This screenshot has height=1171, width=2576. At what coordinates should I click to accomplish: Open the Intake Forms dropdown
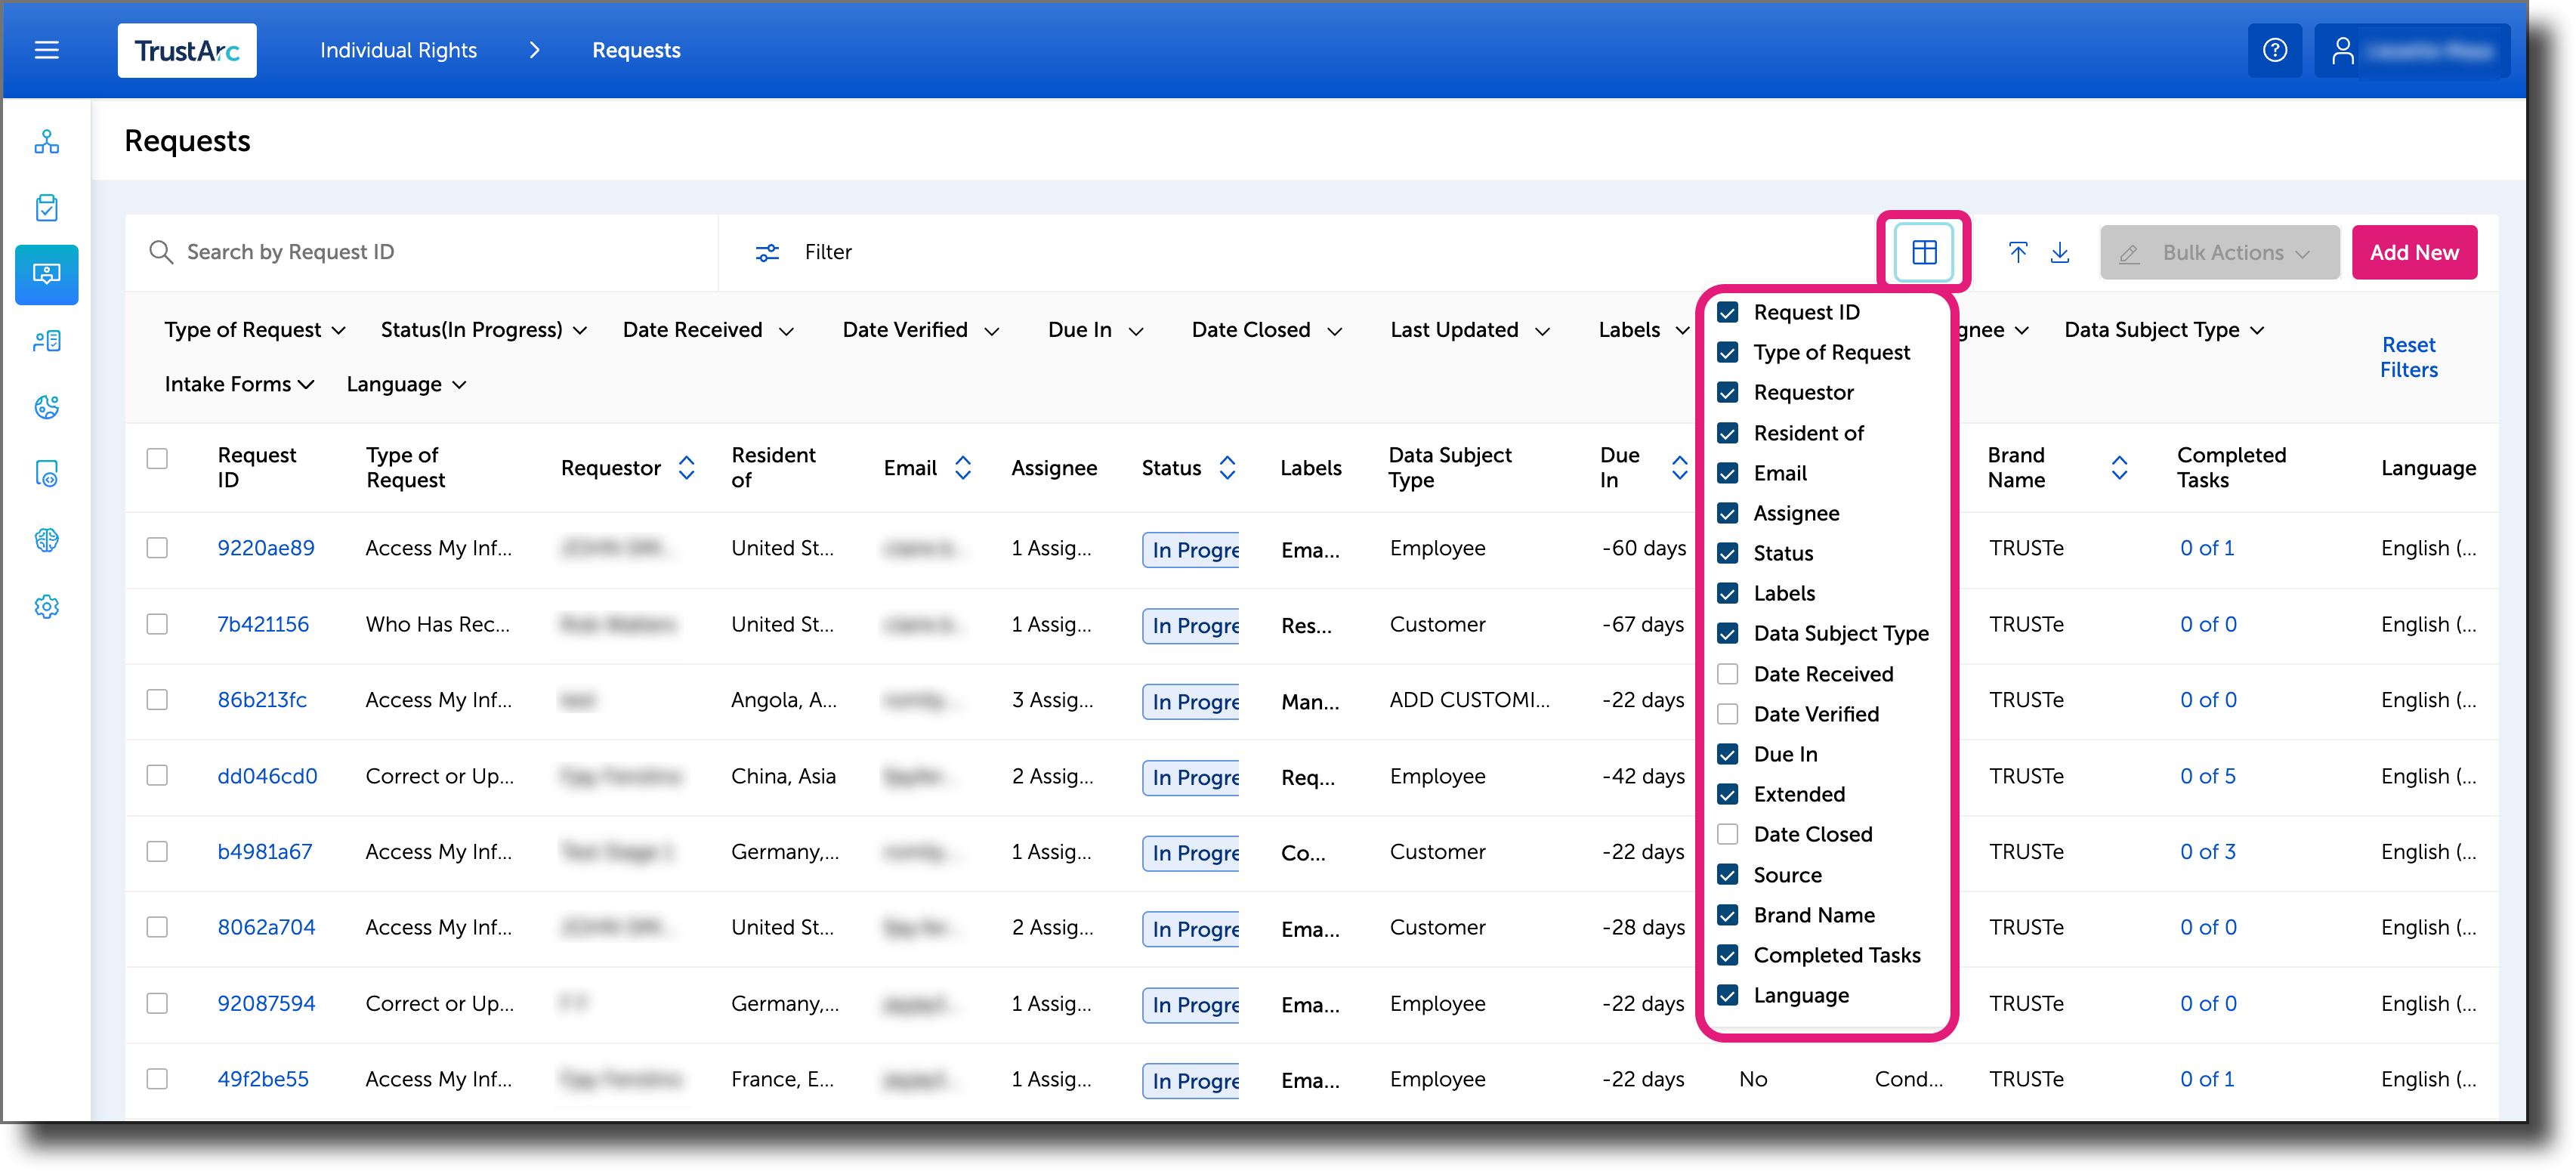[x=239, y=384]
